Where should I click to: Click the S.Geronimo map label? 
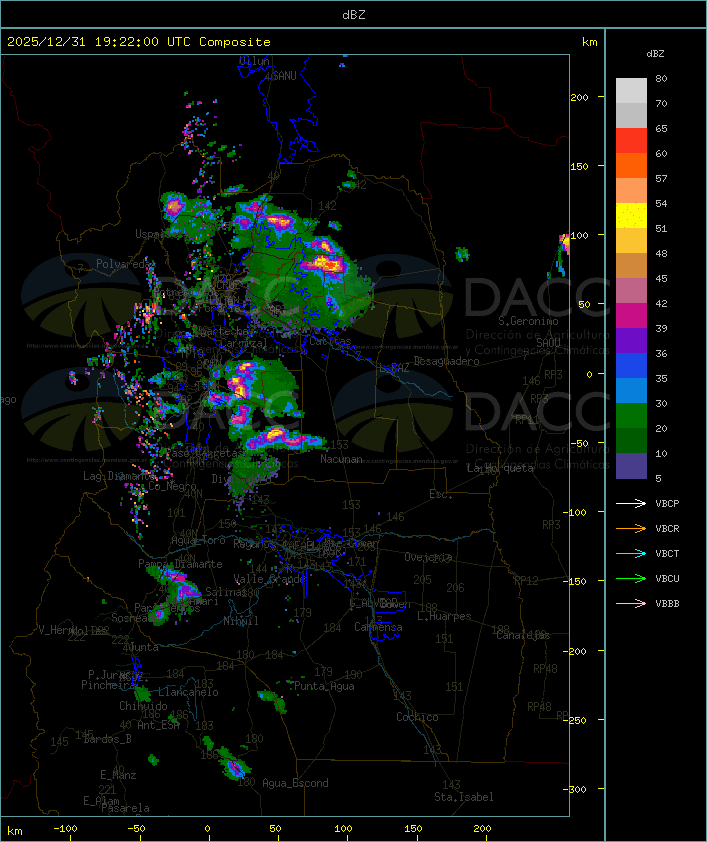(x=528, y=321)
